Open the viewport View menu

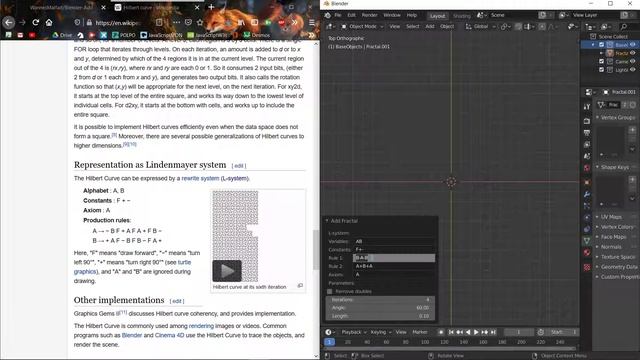pyautogui.click(x=395, y=27)
